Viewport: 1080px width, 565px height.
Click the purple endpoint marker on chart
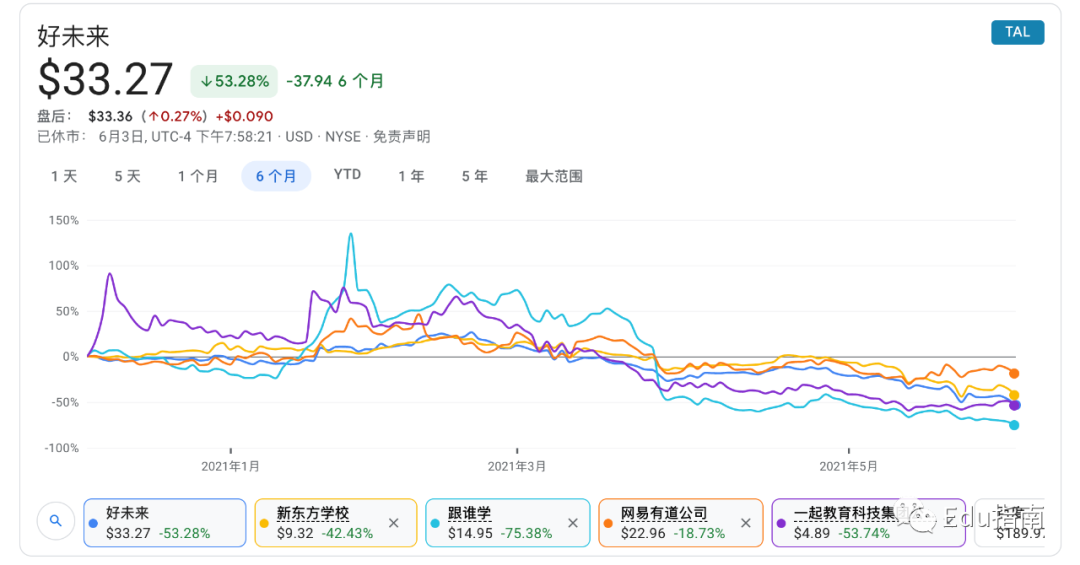tap(1014, 405)
